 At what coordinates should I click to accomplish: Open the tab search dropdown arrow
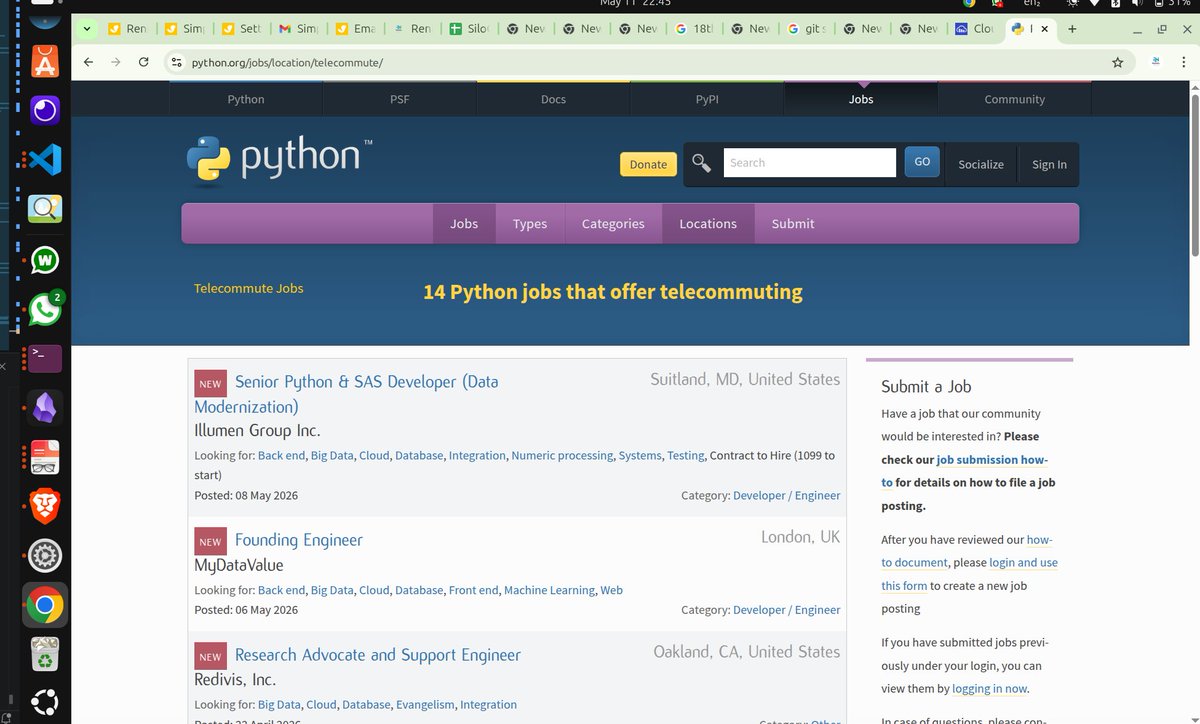[x=87, y=29]
